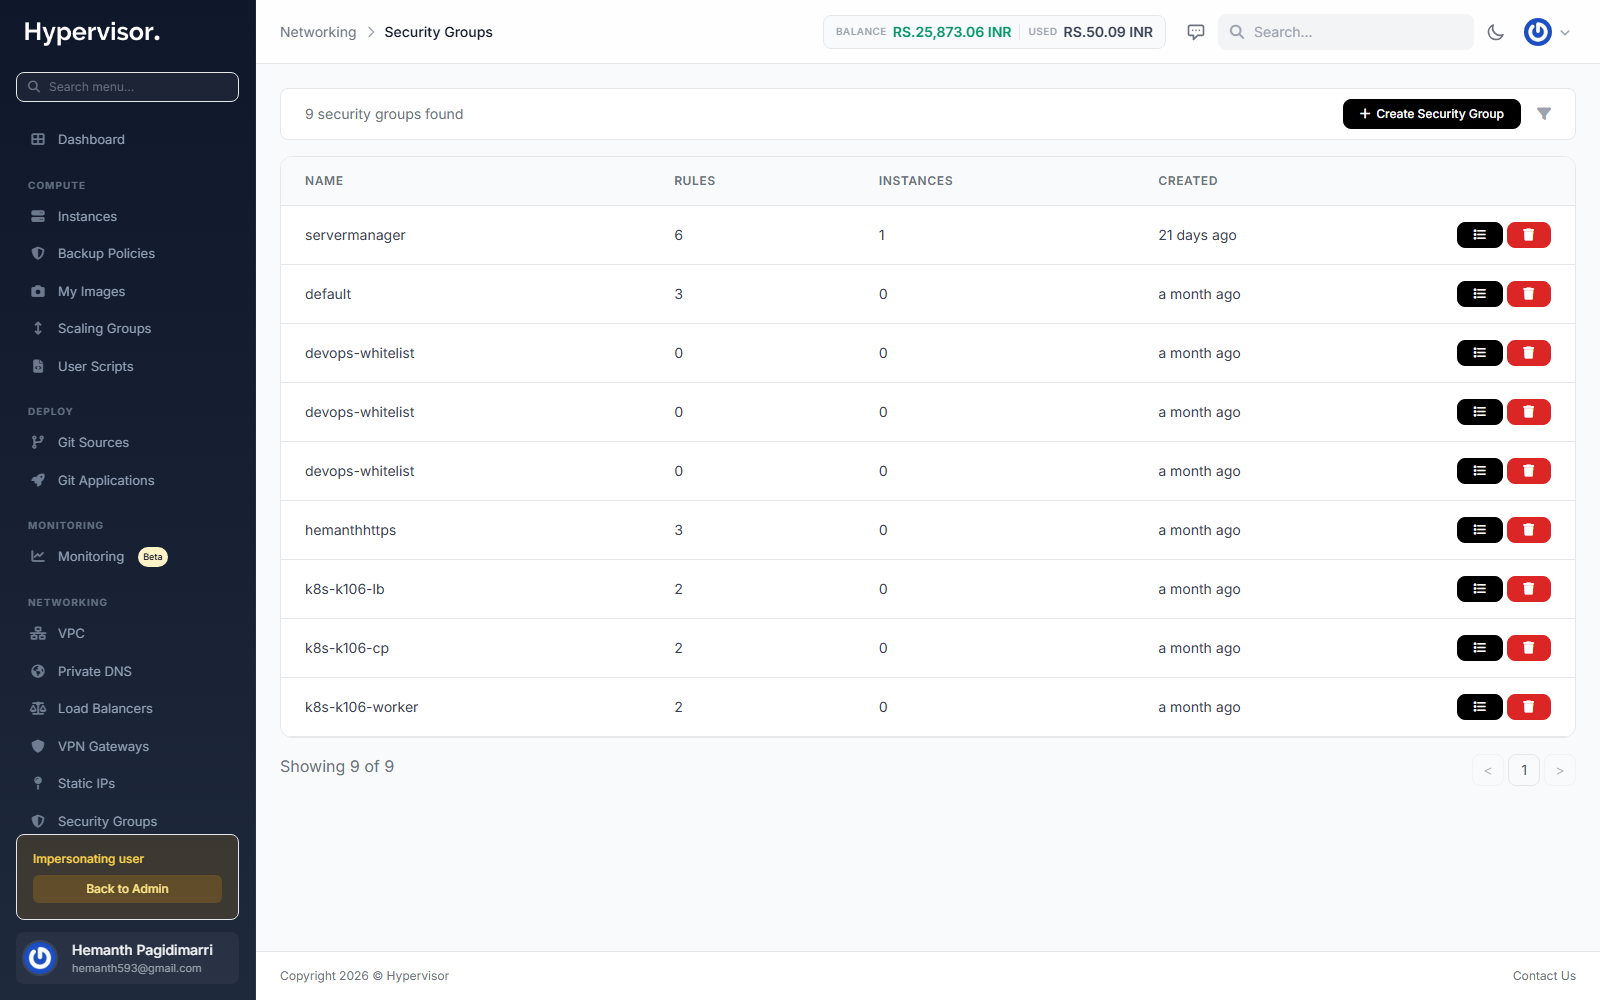
Task: Focus the Search menu field
Action: pyautogui.click(x=127, y=87)
